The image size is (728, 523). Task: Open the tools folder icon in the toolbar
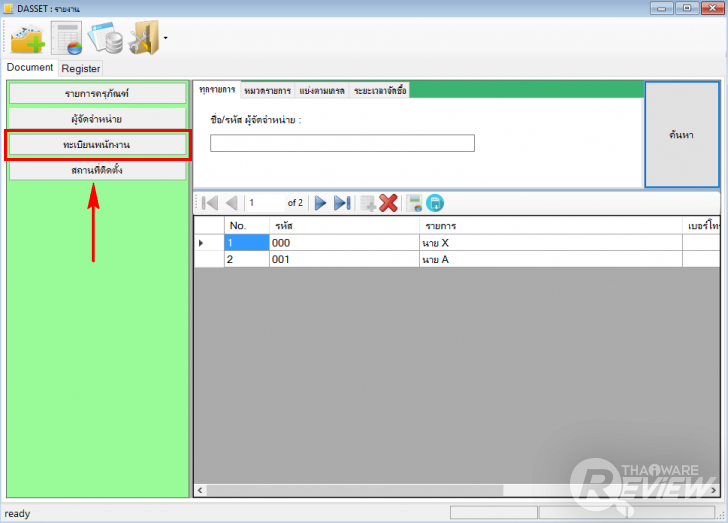[x=144, y=38]
